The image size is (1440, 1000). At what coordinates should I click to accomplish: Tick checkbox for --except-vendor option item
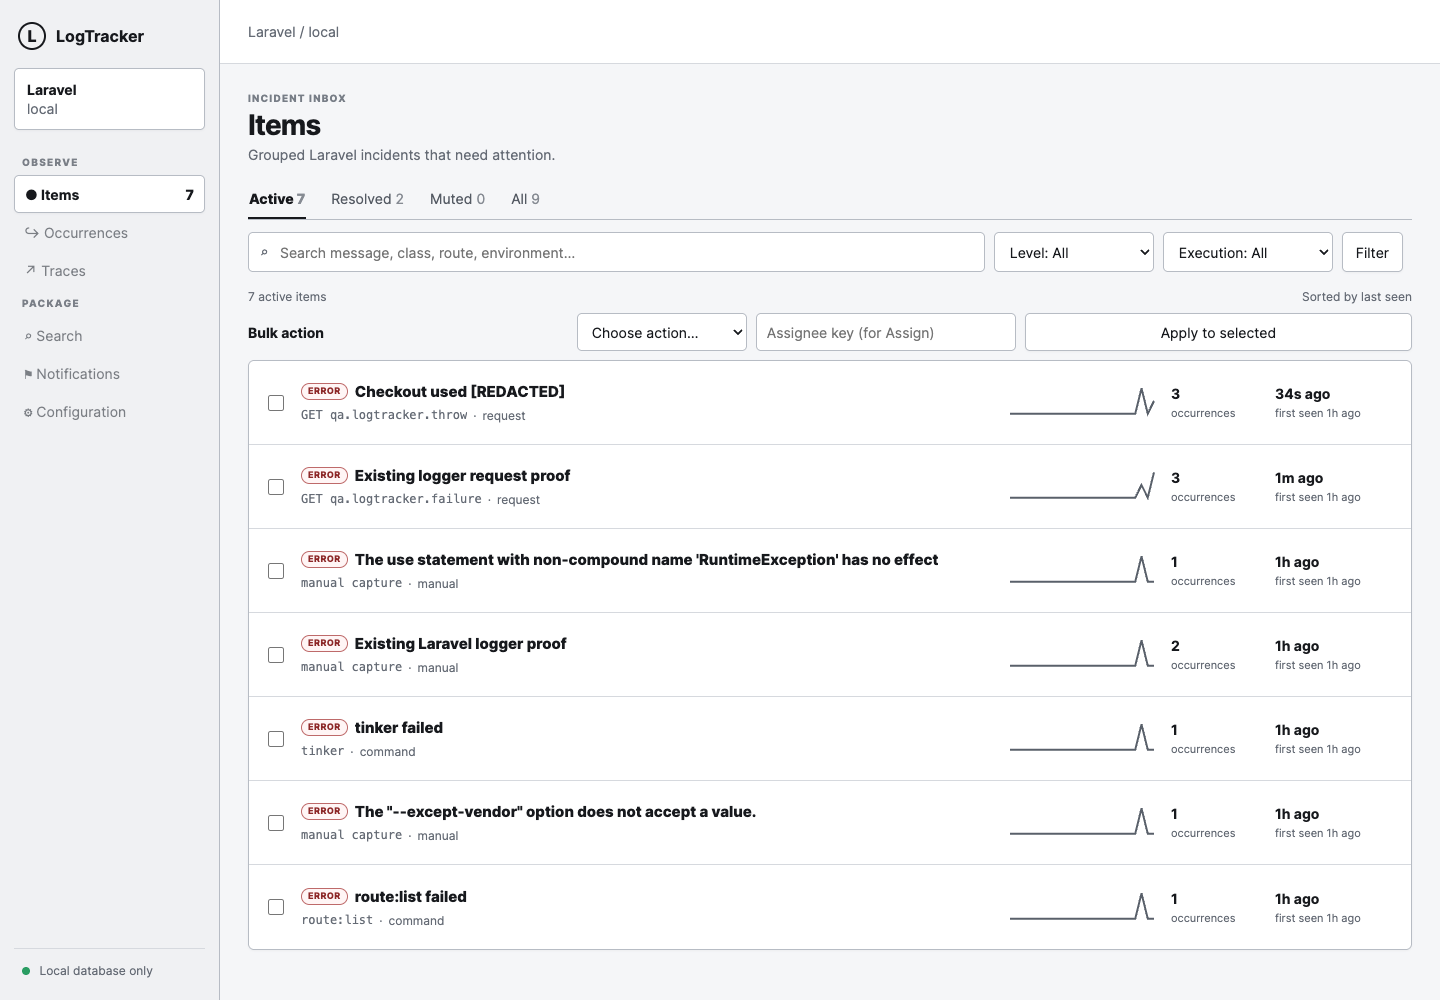[276, 823]
